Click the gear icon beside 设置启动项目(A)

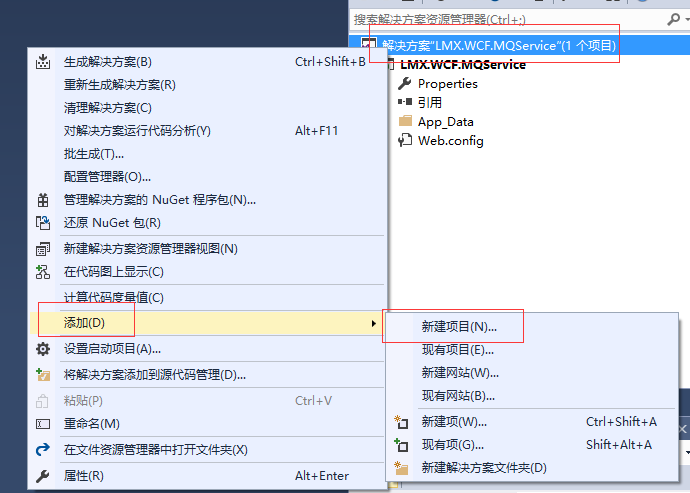click(43, 349)
